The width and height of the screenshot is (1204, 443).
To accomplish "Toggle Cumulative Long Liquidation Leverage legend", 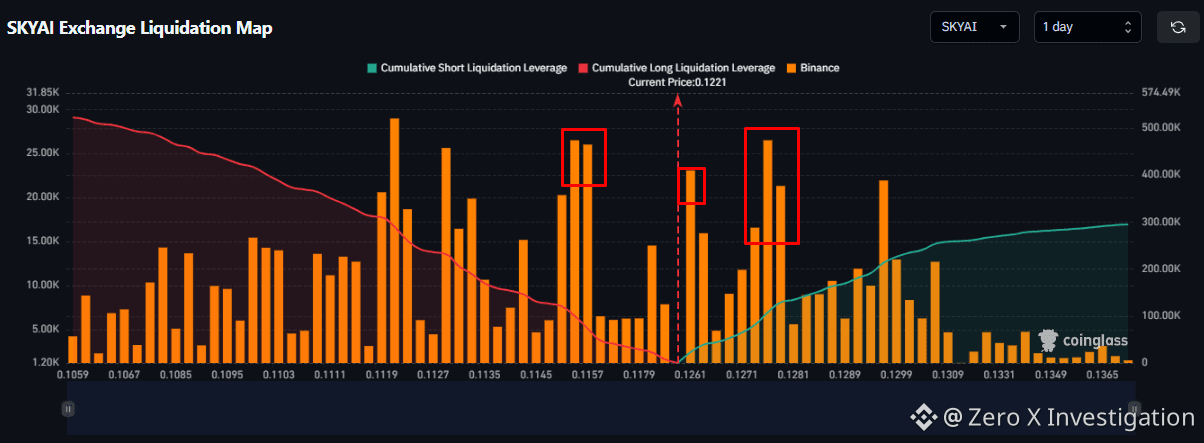I will (676, 68).
